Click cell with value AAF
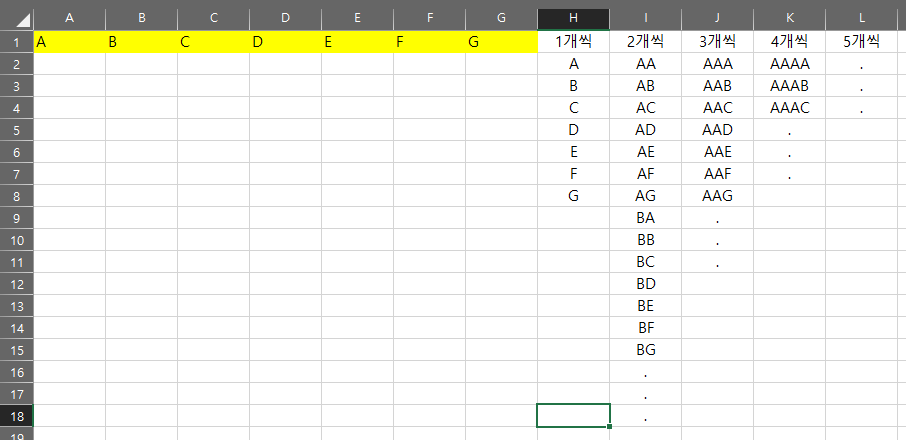The image size is (906, 440). [717, 174]
